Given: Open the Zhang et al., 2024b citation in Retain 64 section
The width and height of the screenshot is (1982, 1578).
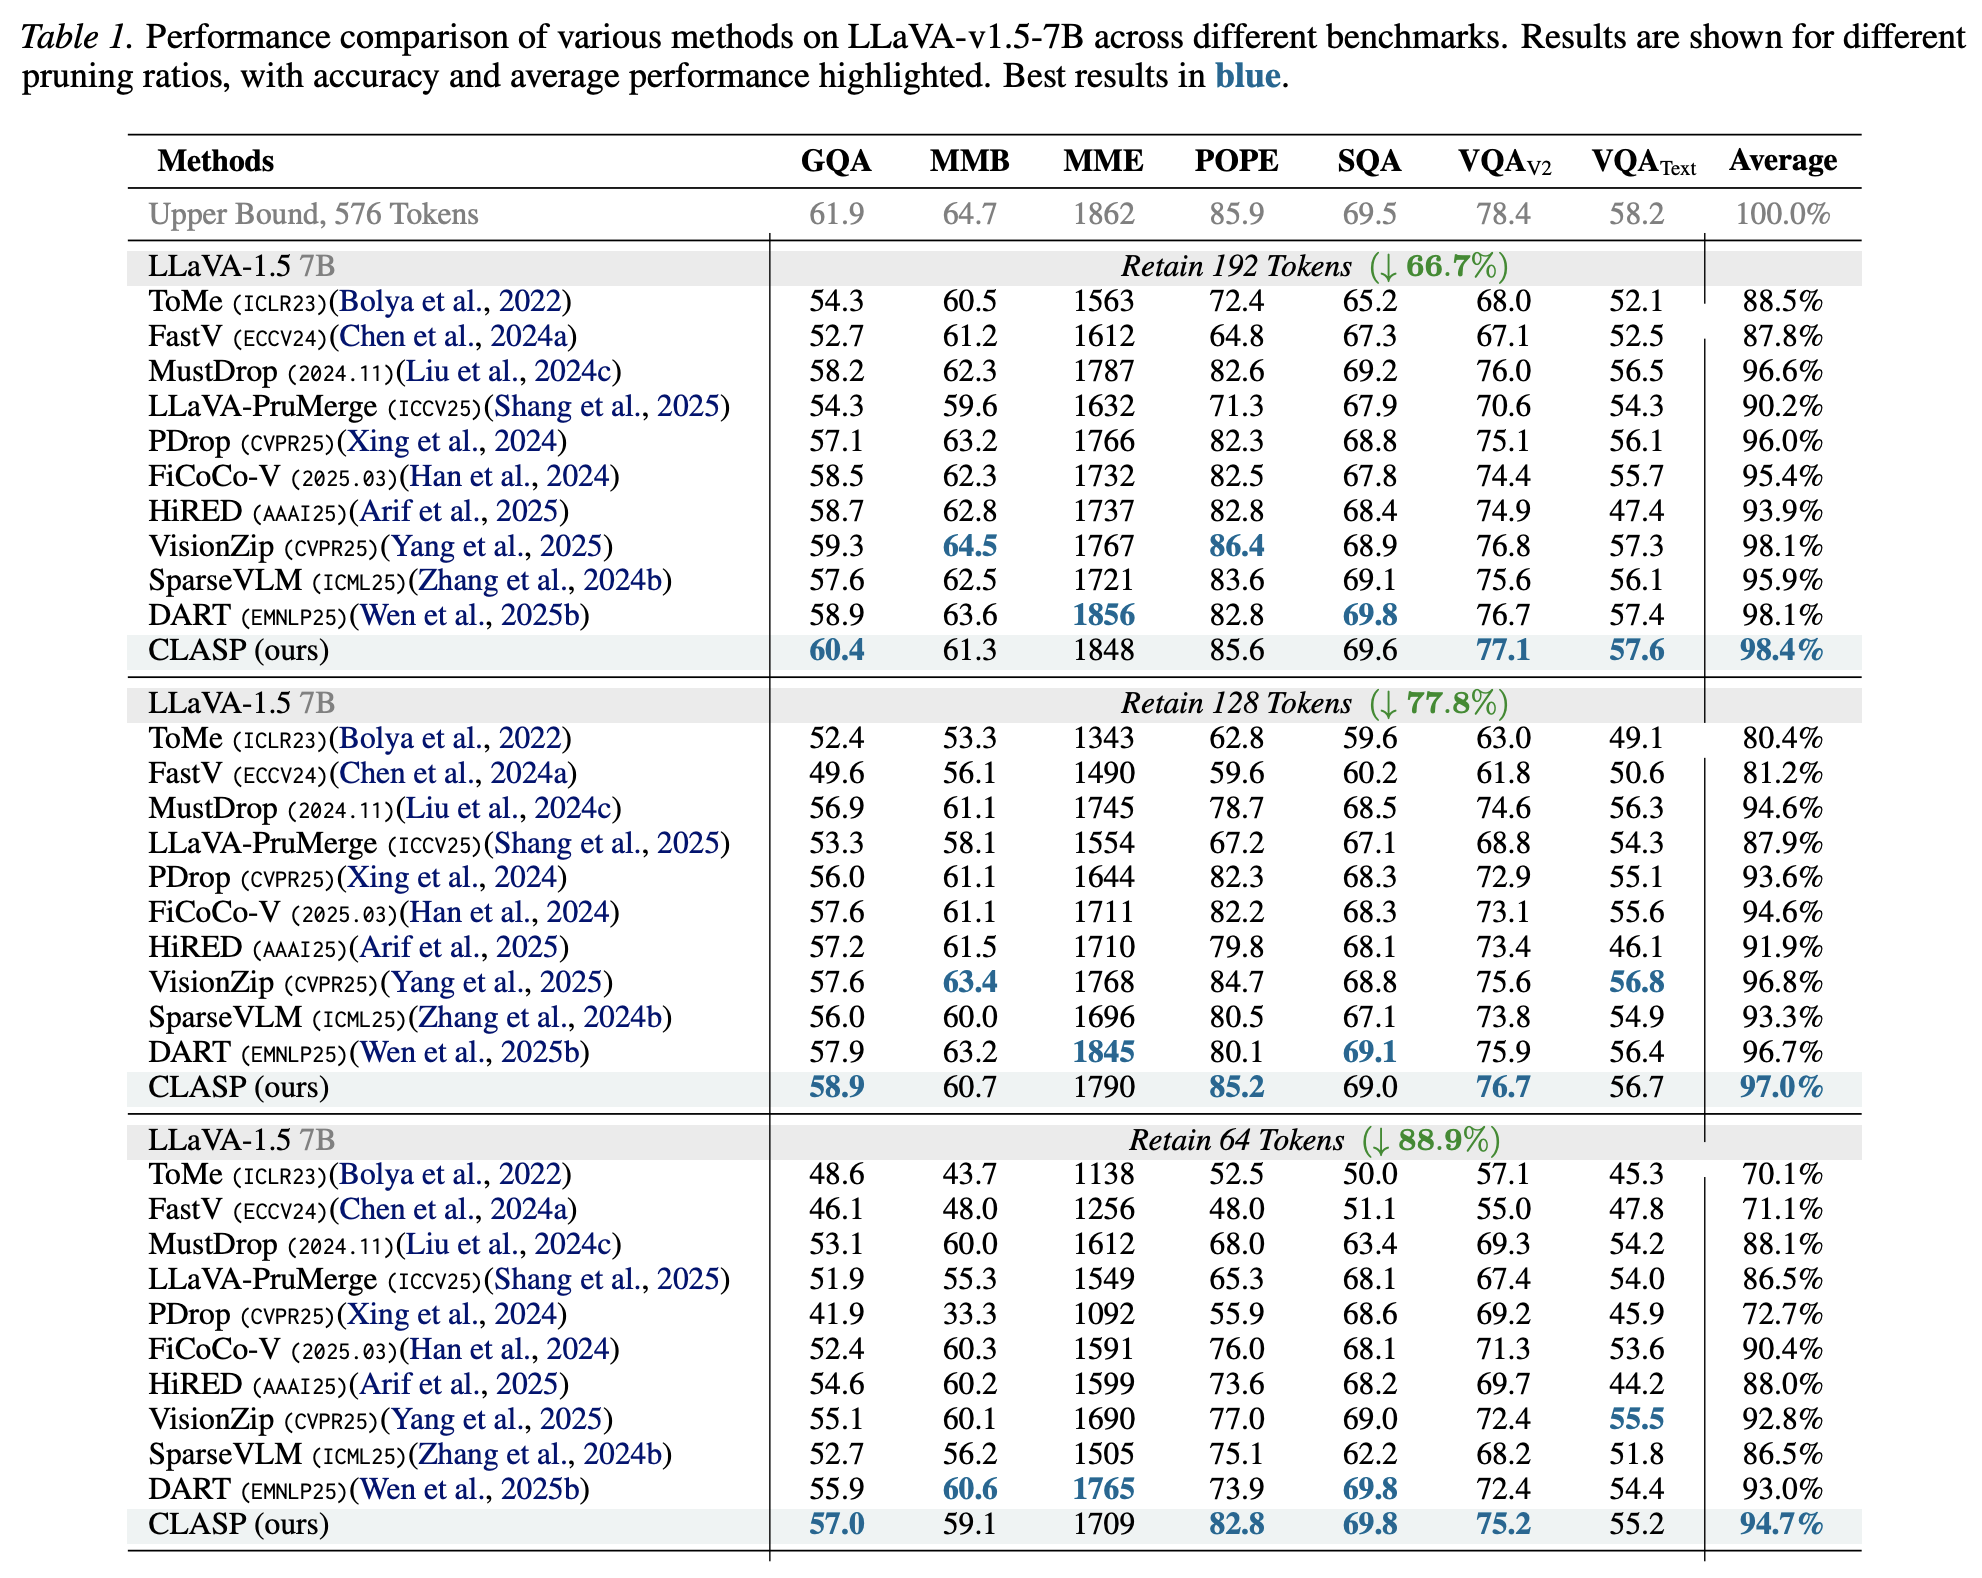Looking at the screenshot, I should coord(540,1454).
